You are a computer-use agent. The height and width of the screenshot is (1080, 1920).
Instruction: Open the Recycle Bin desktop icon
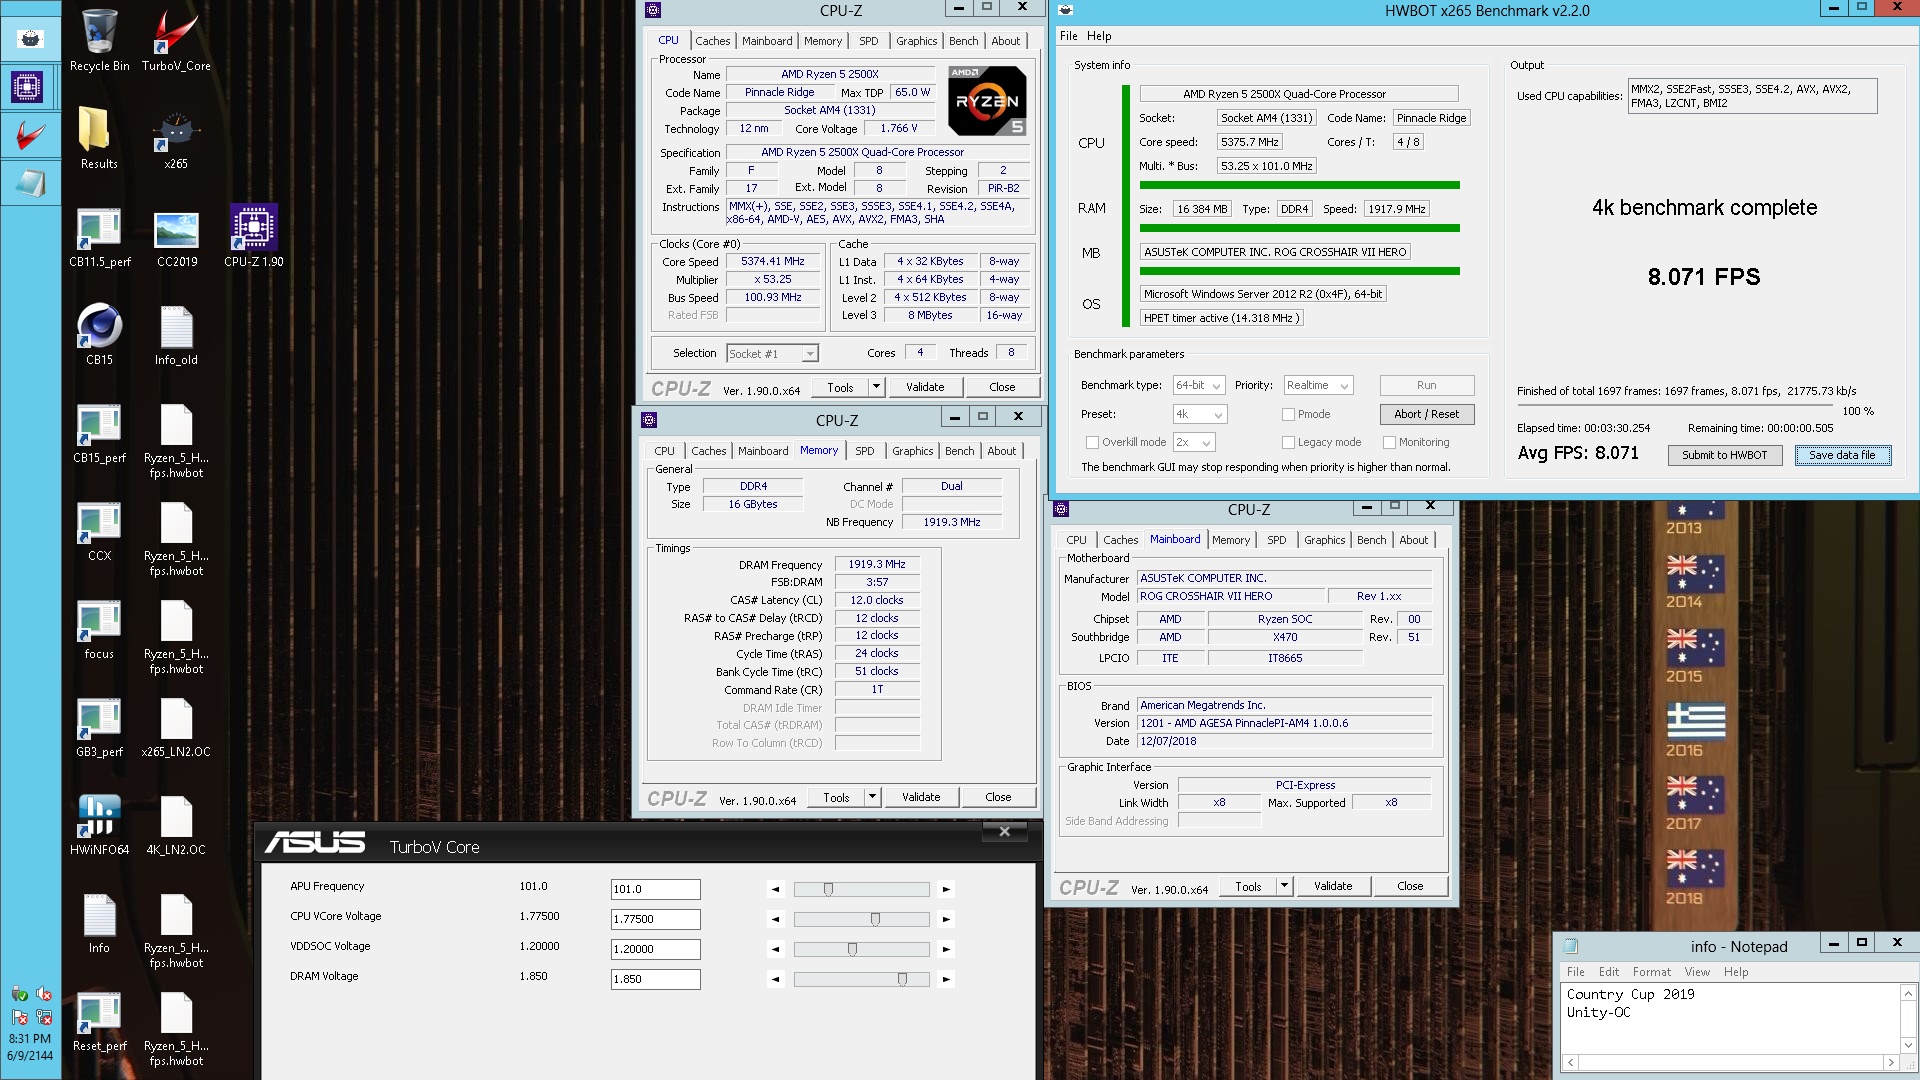pos(99,41)
